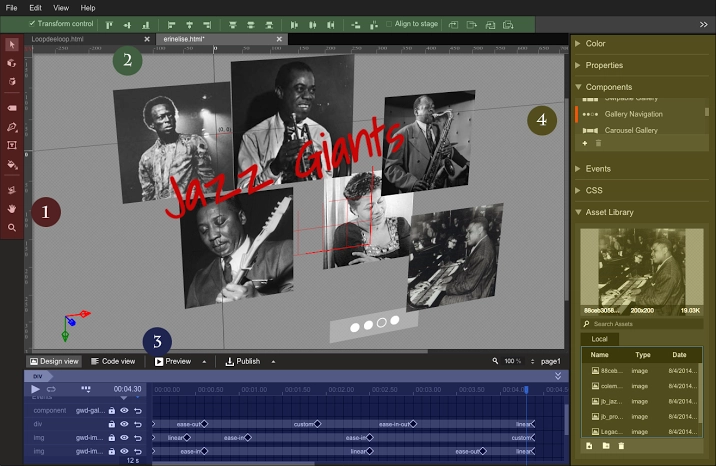This screenshot has height=466, width=716.
Task: Click the distribute top edges icon
Action: (x=233, y=25)
